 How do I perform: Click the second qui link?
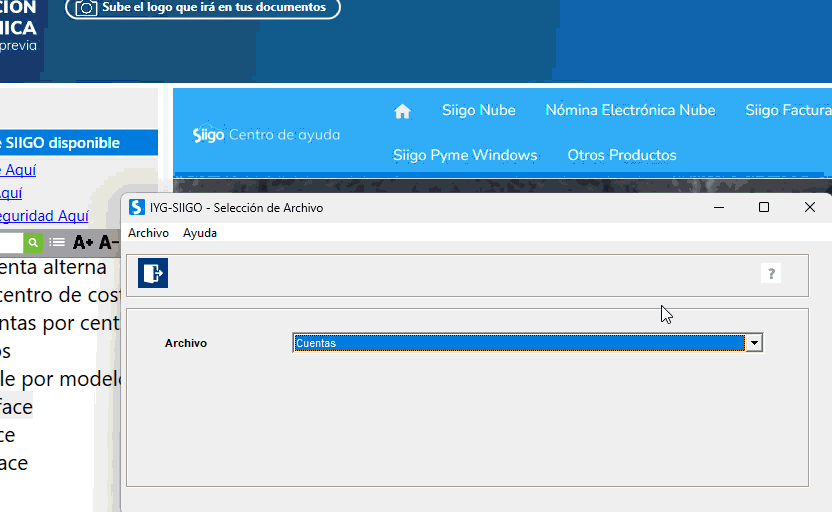(11, 193)
